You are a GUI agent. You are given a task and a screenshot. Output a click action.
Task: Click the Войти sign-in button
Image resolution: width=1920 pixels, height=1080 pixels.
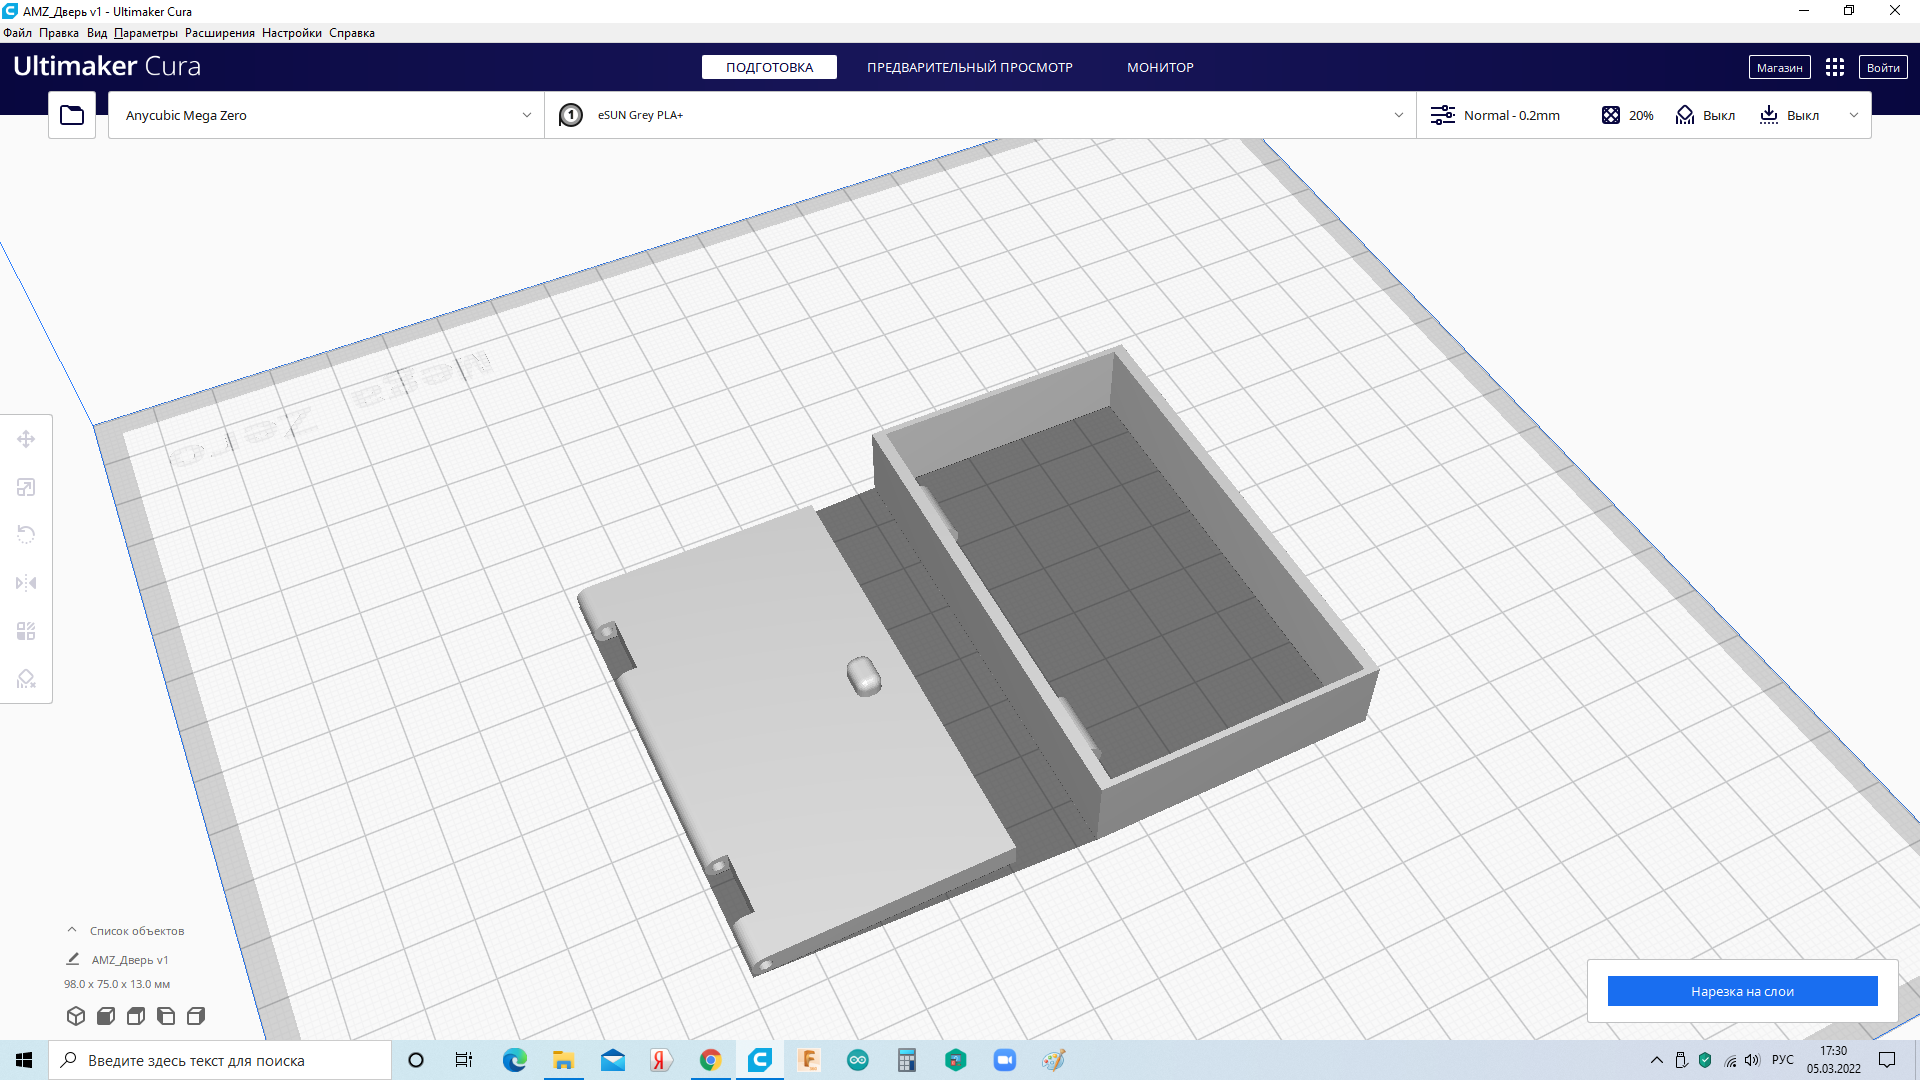point(1882,67)
